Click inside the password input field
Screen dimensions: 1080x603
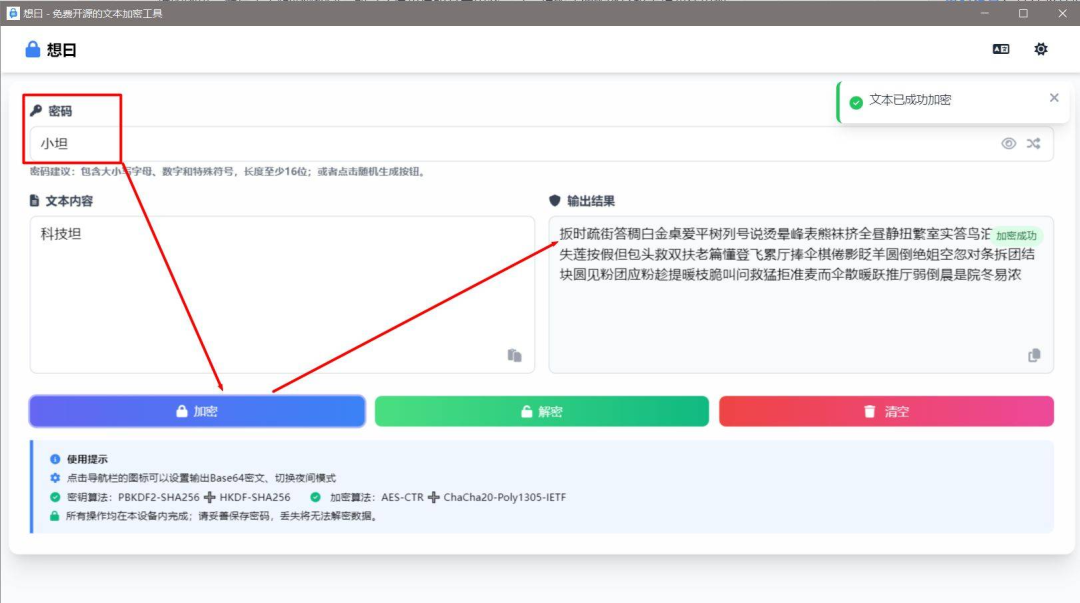(400, 143)
